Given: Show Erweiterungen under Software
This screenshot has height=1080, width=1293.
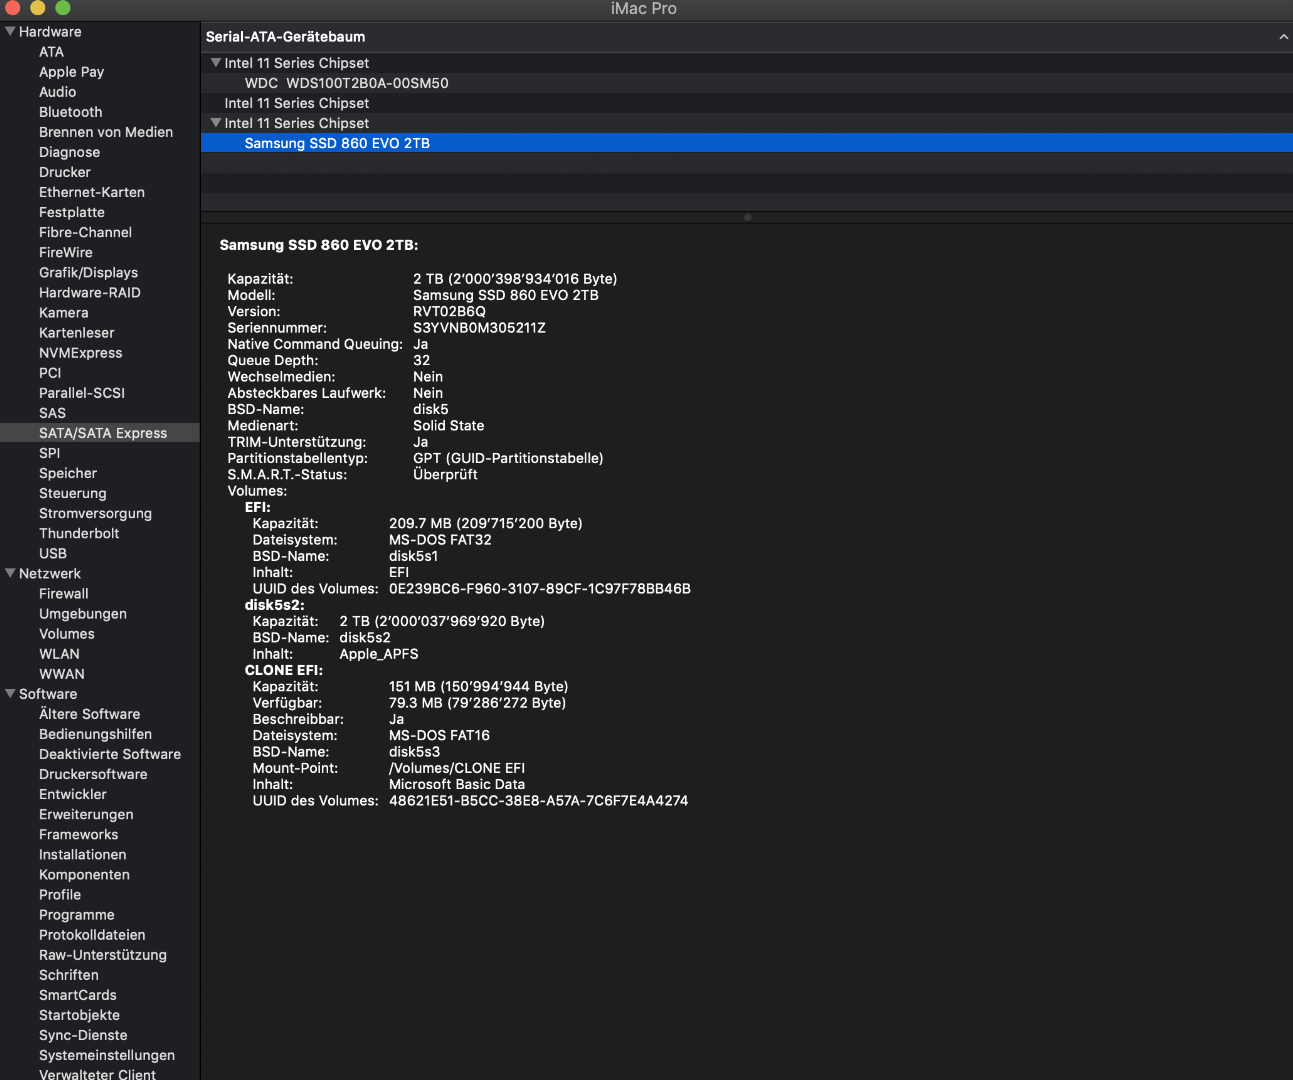Looking at the screenshot, I should (86, 814).
